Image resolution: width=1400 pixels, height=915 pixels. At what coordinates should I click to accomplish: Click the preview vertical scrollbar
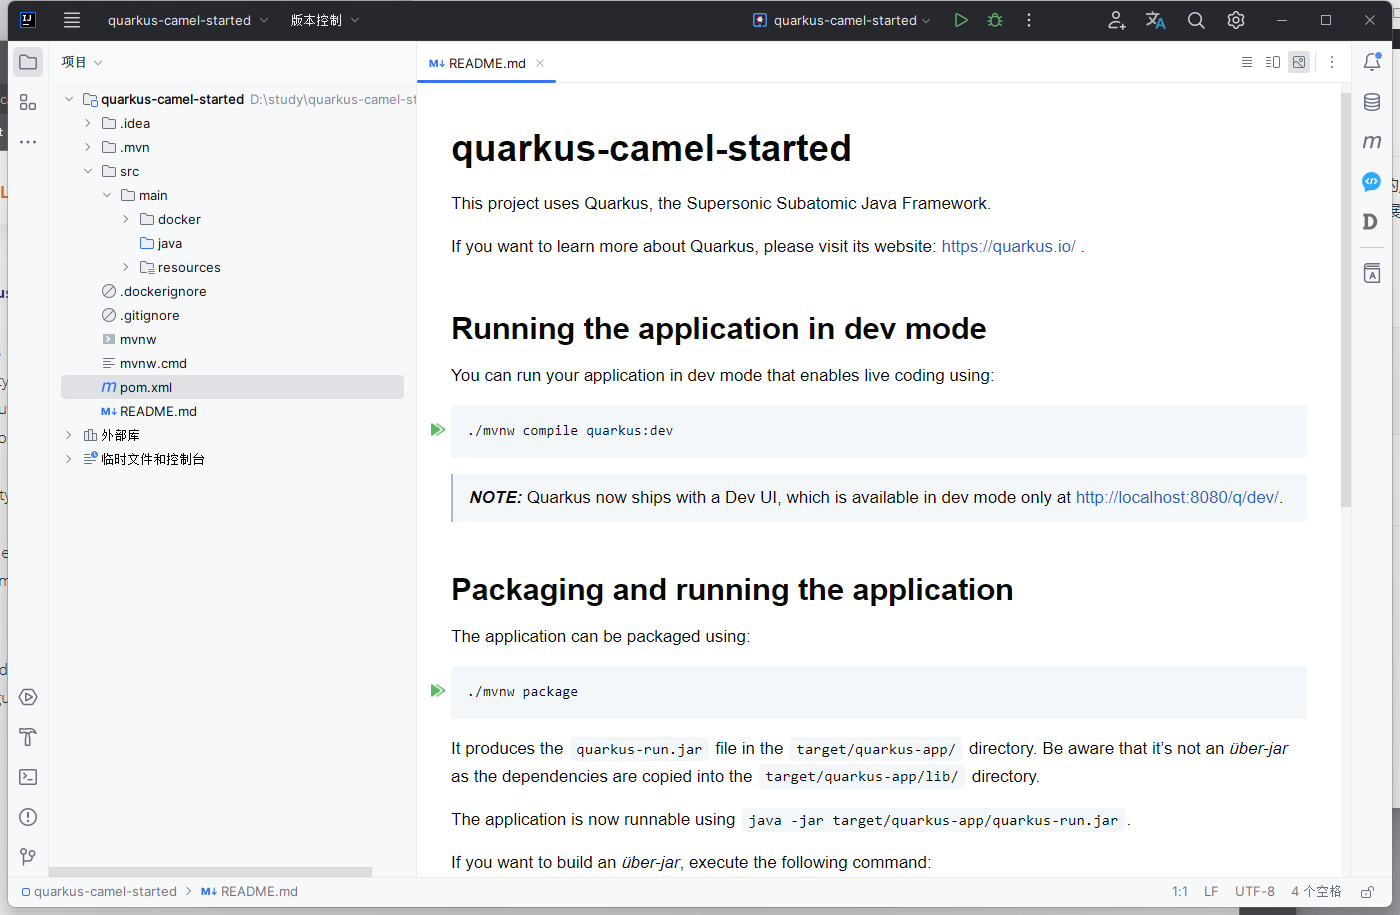coord(1346,300)
